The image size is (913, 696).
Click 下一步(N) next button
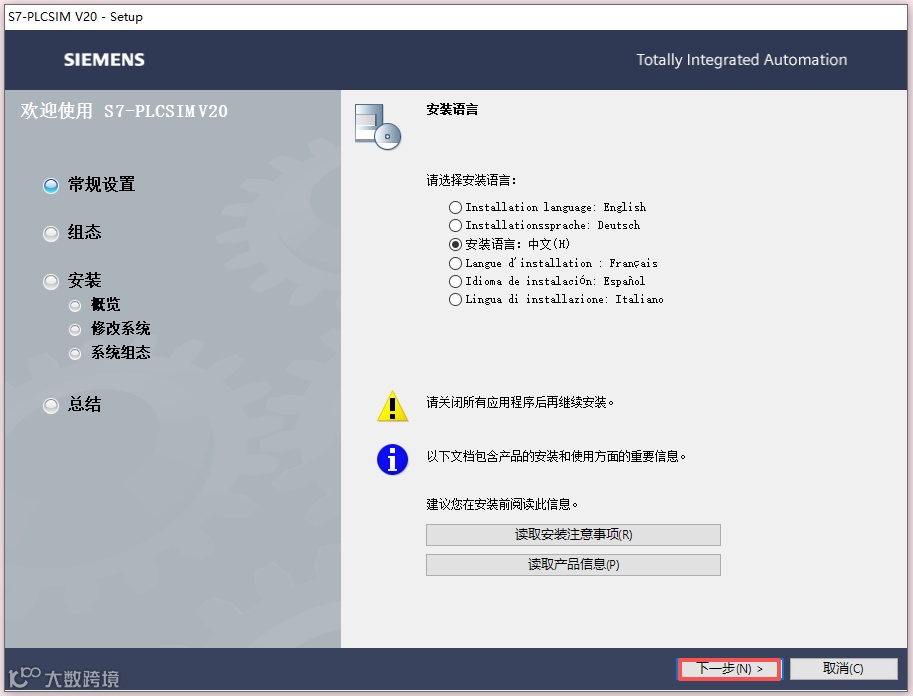pyautogui.click(x=729, y=669)
